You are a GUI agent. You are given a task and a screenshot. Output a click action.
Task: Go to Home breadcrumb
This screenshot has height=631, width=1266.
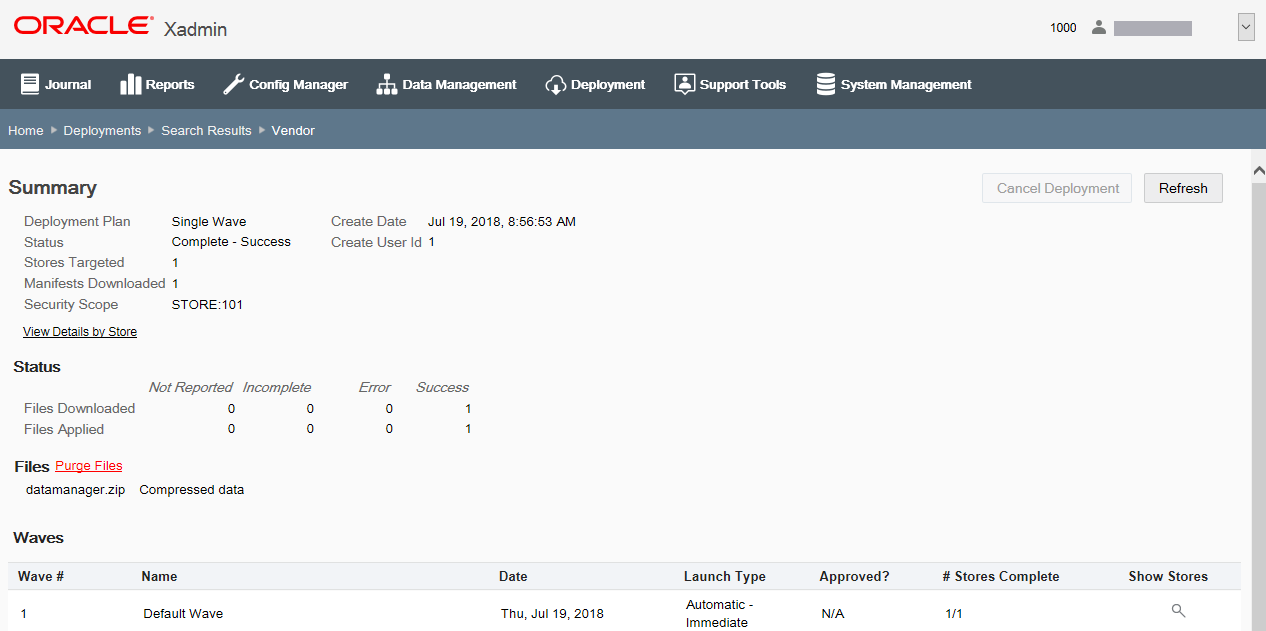point(26,130)
